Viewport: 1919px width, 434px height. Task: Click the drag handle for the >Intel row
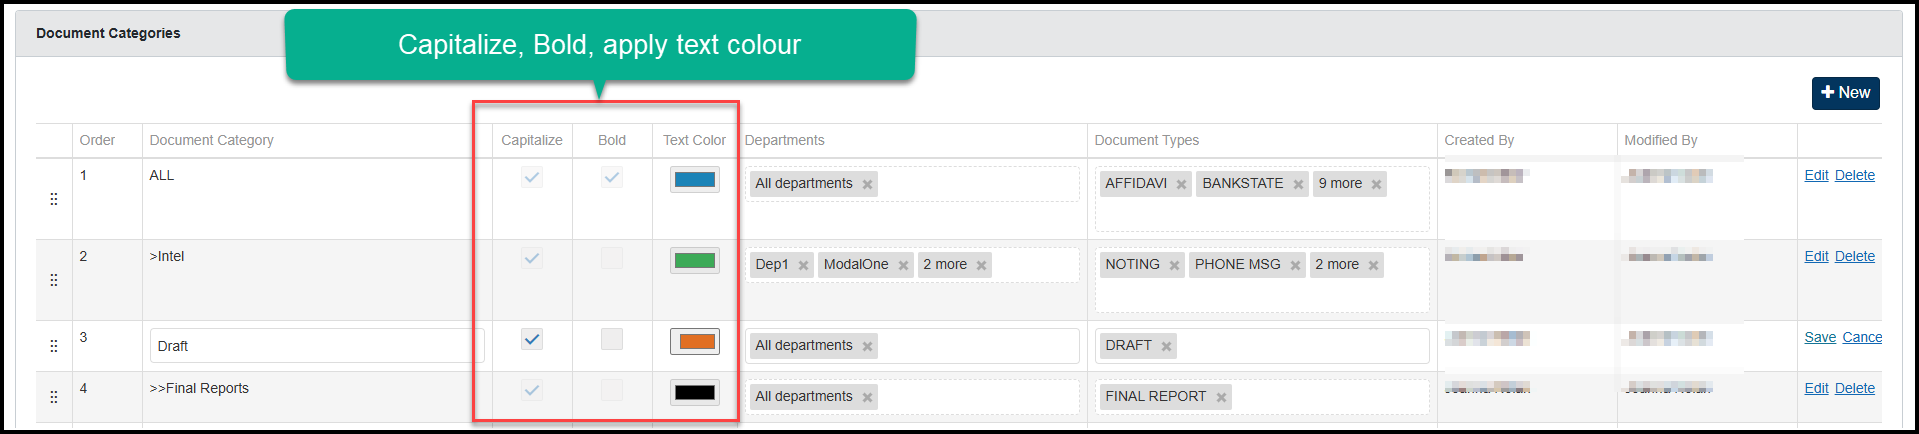(53, 280)
